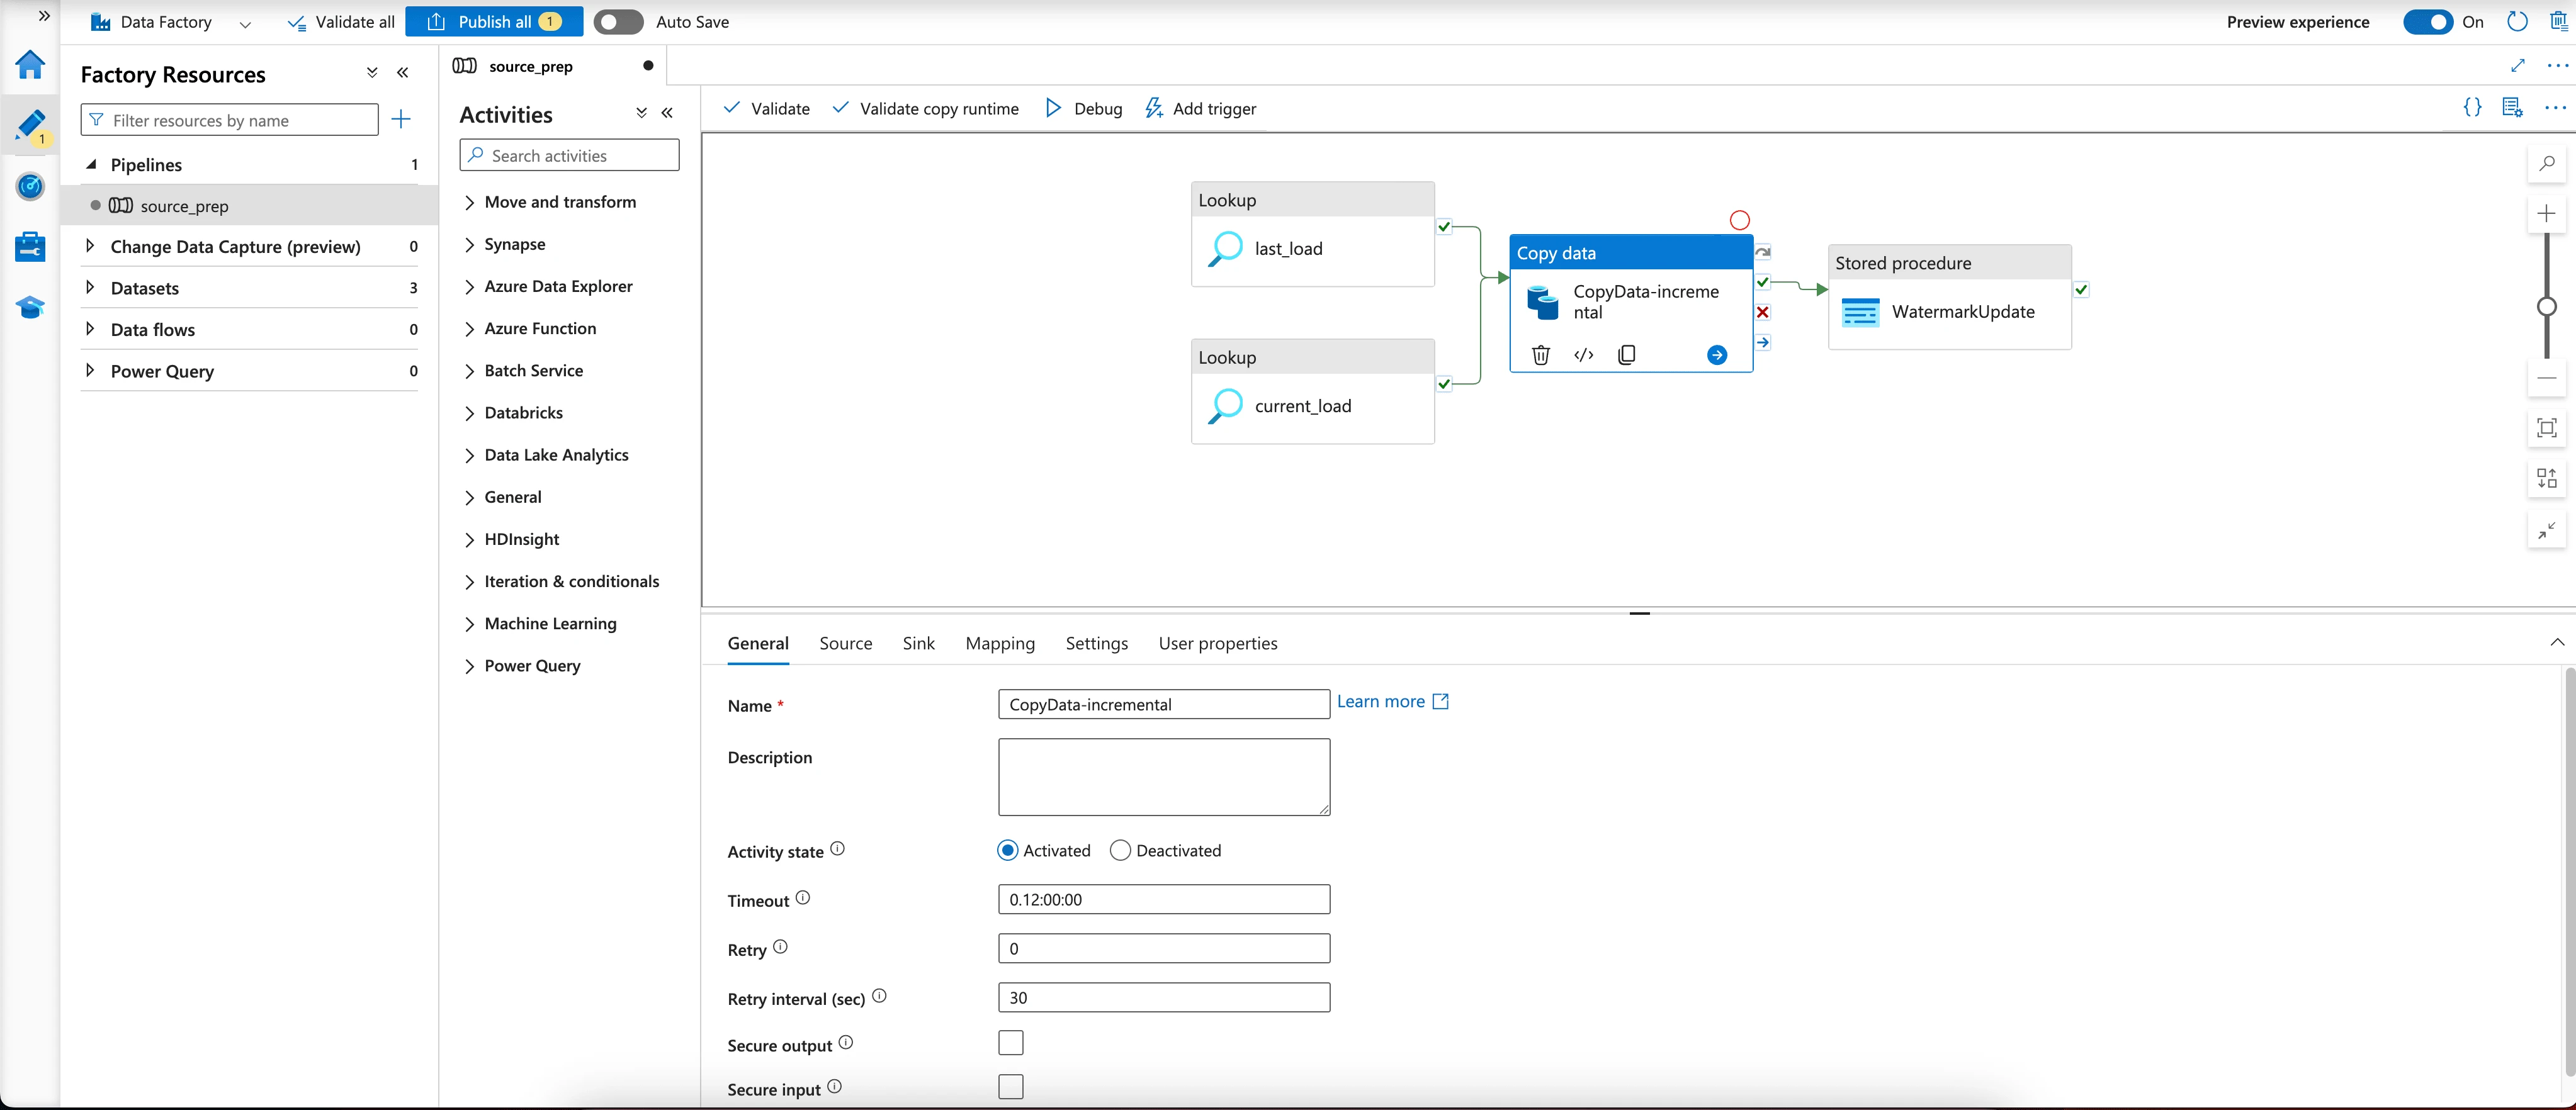2576x1110 pixels.
Task: Click the Publish all button
Action: pyautogui.click(x=494, y=22)
